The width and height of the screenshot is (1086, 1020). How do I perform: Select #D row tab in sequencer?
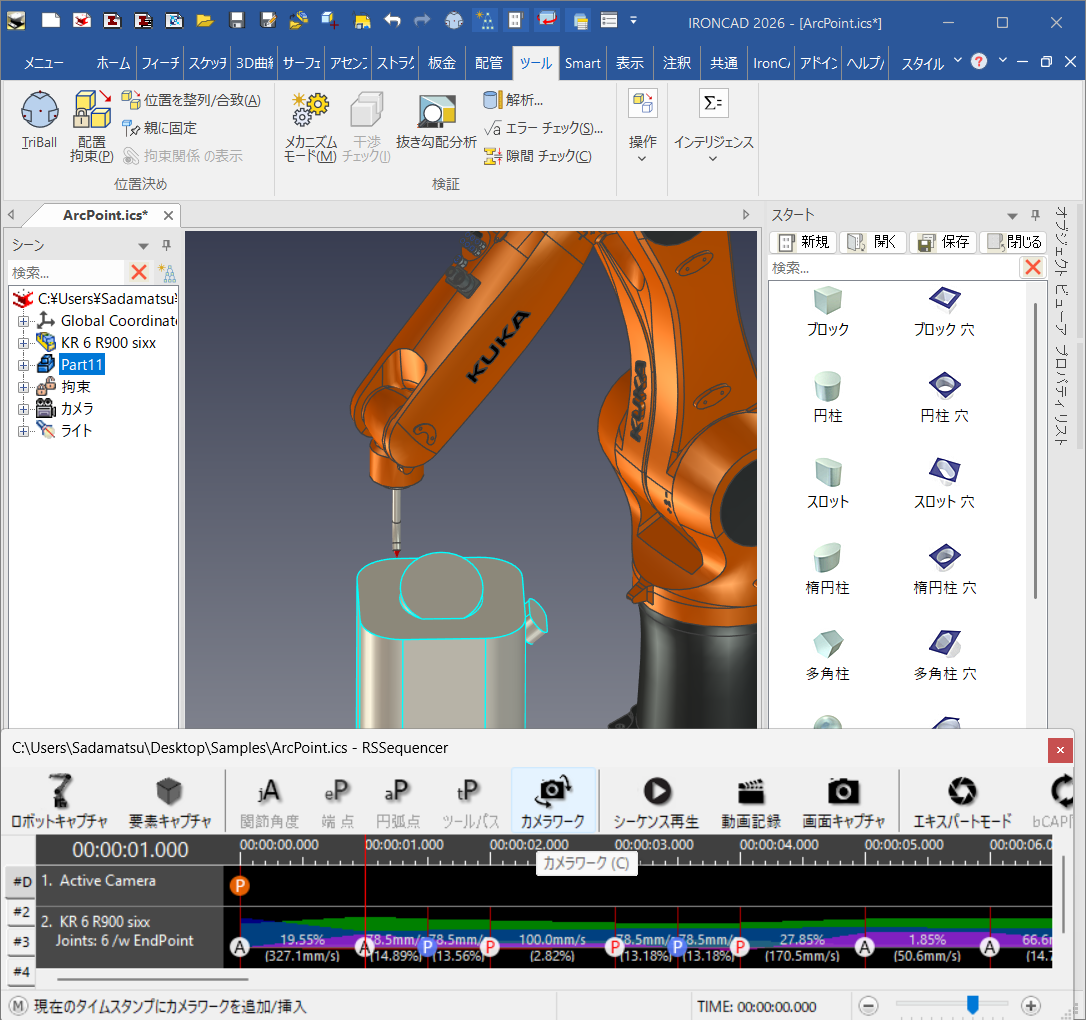click(x=21, y=882)
